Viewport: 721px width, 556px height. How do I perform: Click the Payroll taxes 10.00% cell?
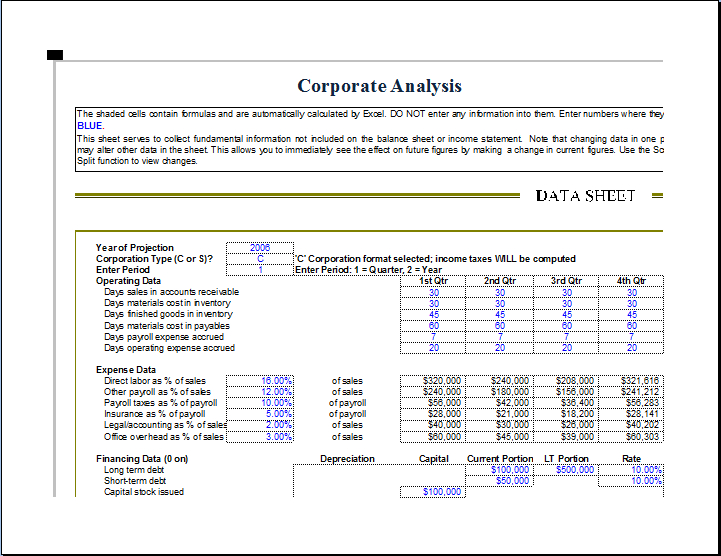260,403
